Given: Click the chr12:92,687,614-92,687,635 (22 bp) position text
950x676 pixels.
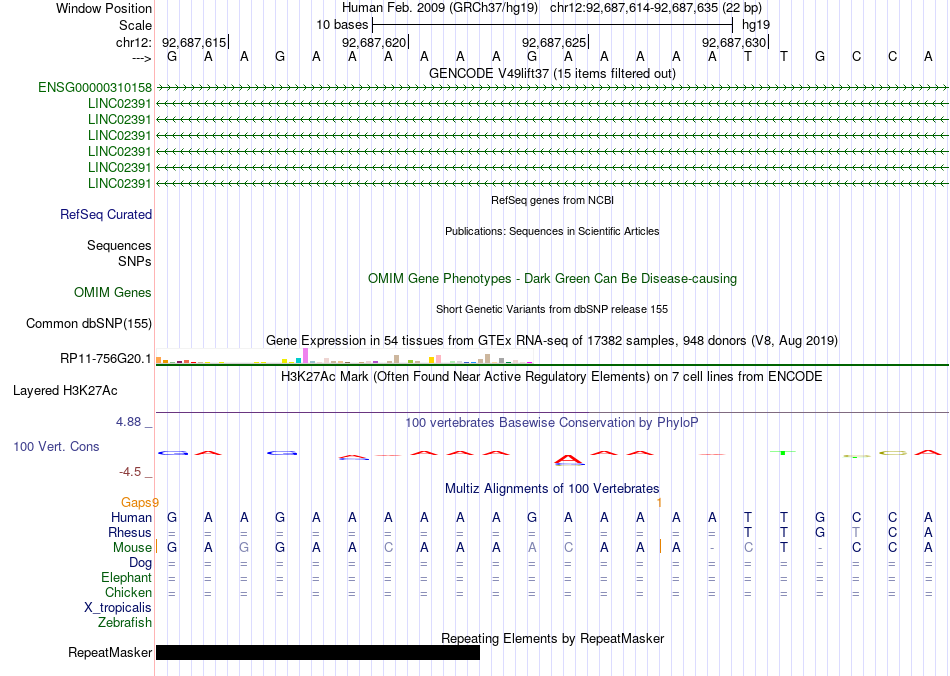Looking at the screenshot, I should (656, 8).
